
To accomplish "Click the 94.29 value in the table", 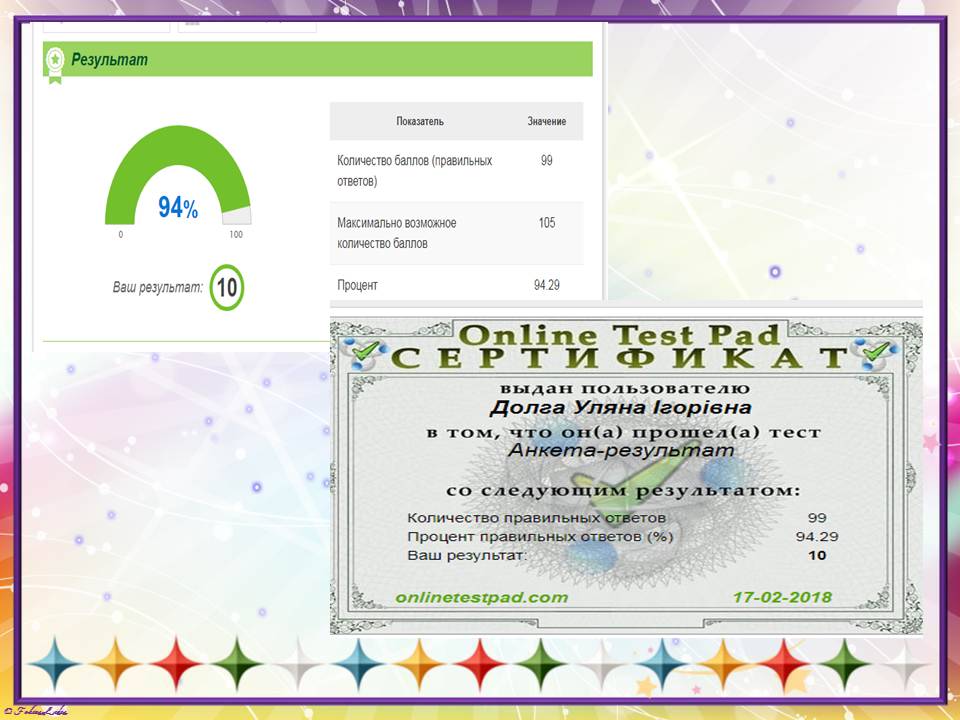I will [547, 285].
